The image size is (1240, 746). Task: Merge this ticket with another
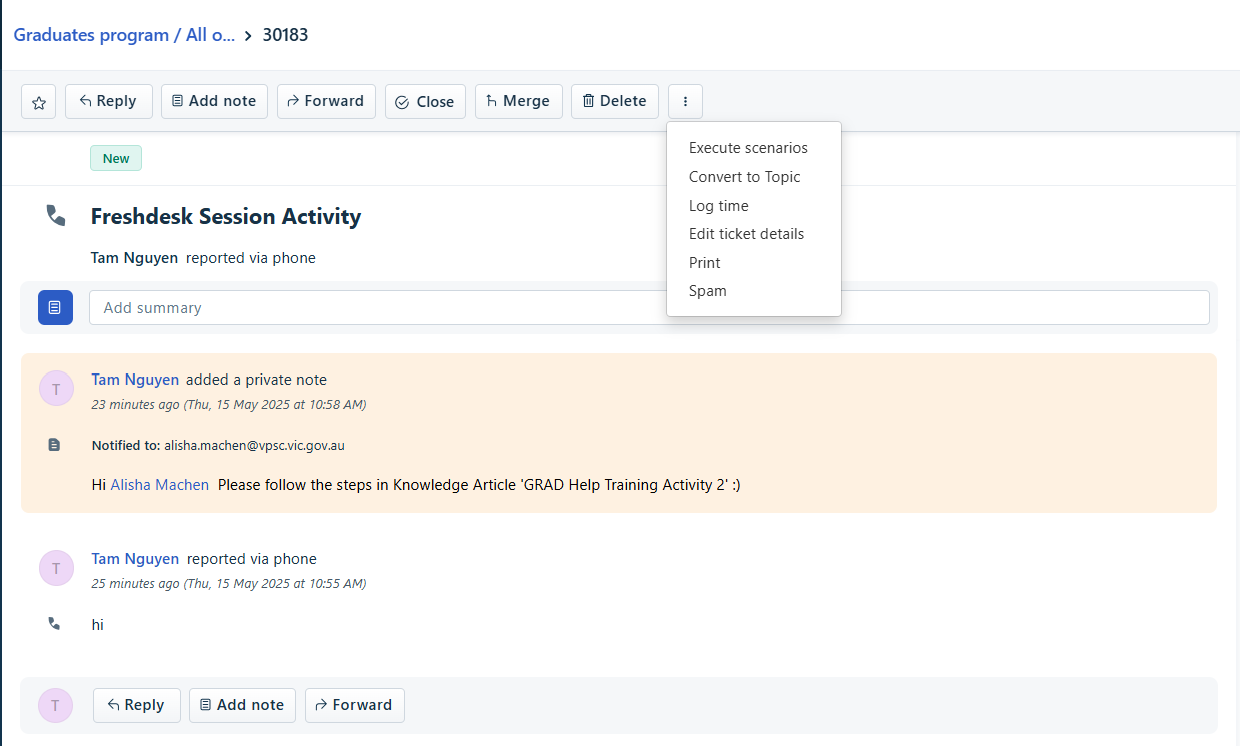click(x=518, y=101)
